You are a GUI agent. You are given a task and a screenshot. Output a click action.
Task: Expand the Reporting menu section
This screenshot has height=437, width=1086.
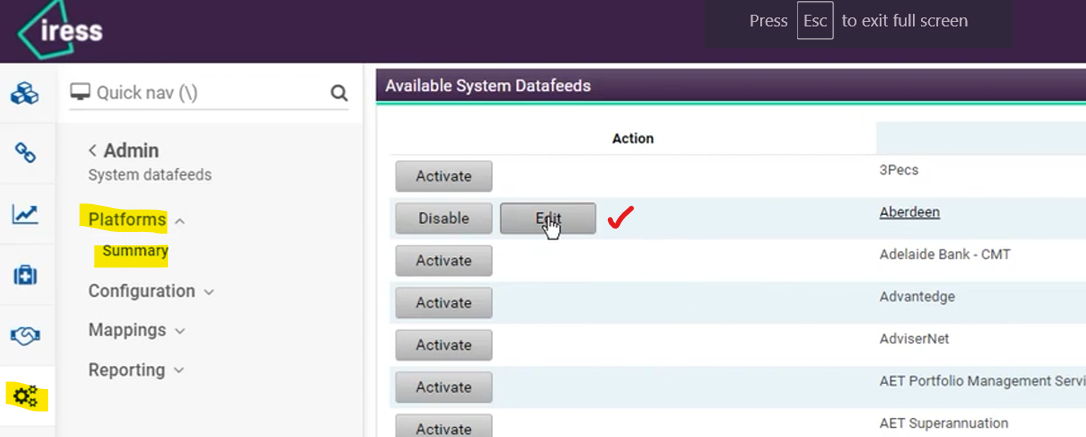coord(136,370)
